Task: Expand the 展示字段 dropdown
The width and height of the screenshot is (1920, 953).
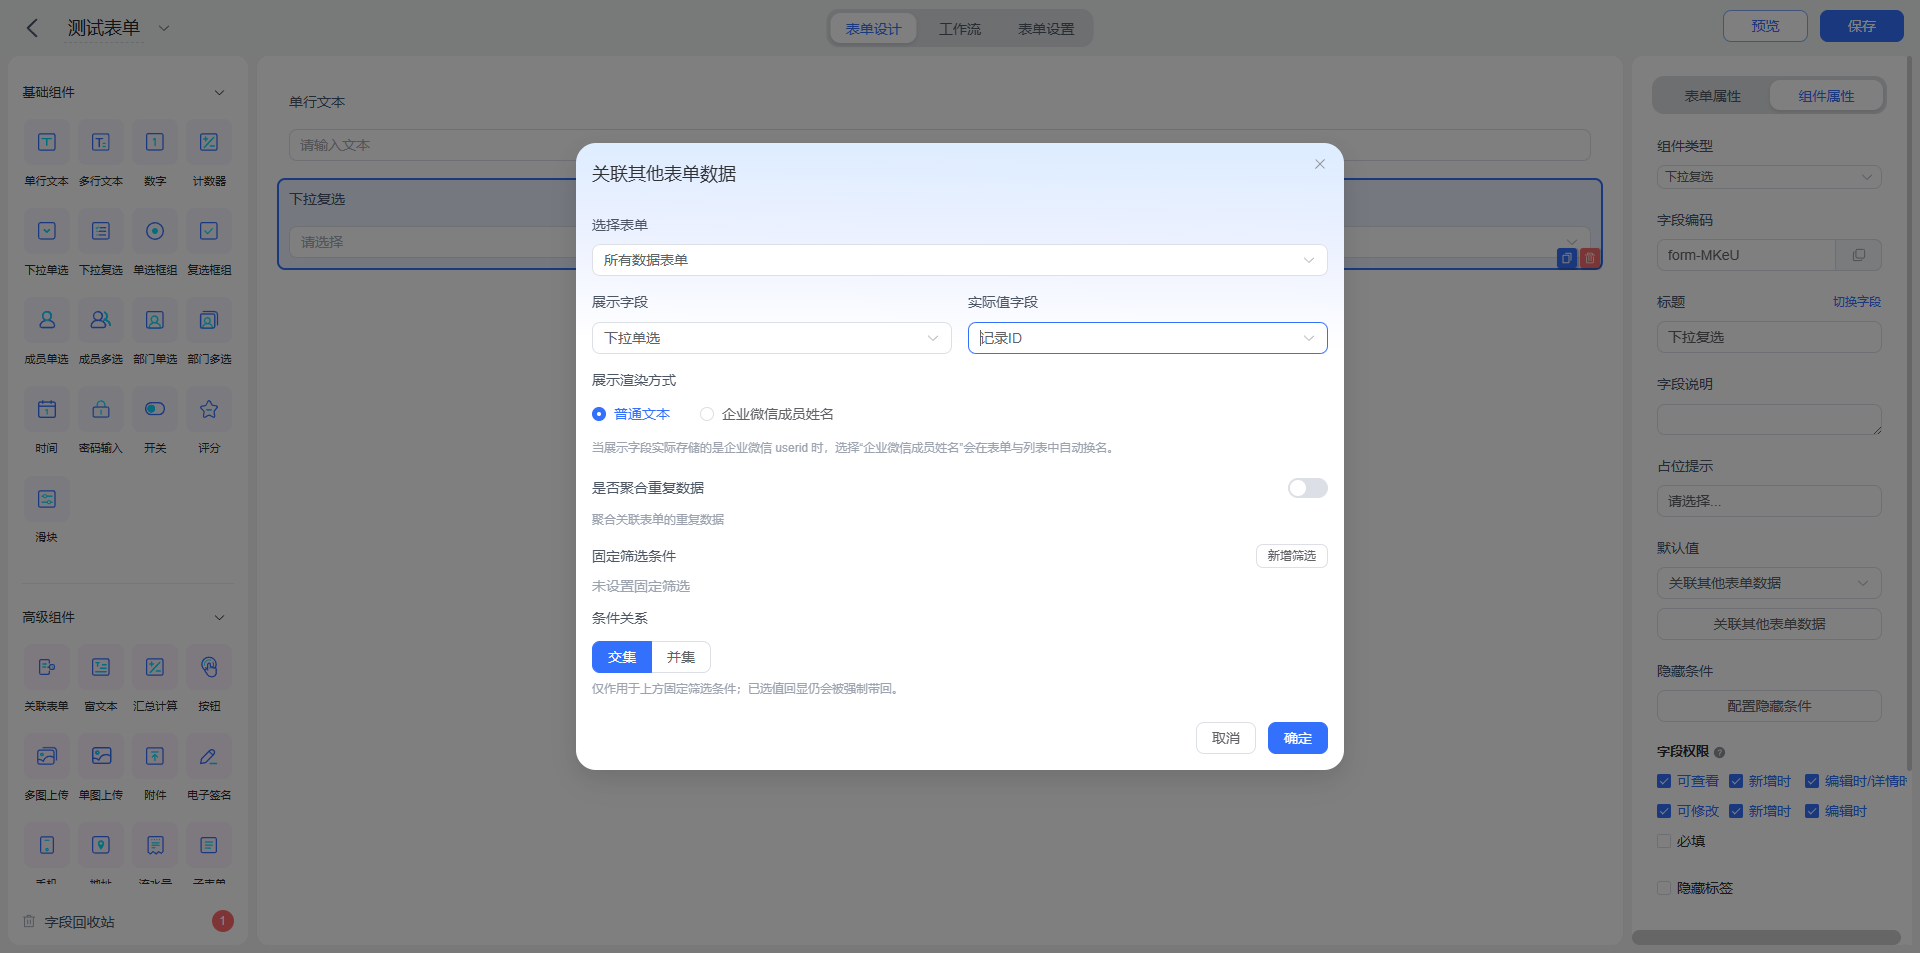Action: [771, 338]
